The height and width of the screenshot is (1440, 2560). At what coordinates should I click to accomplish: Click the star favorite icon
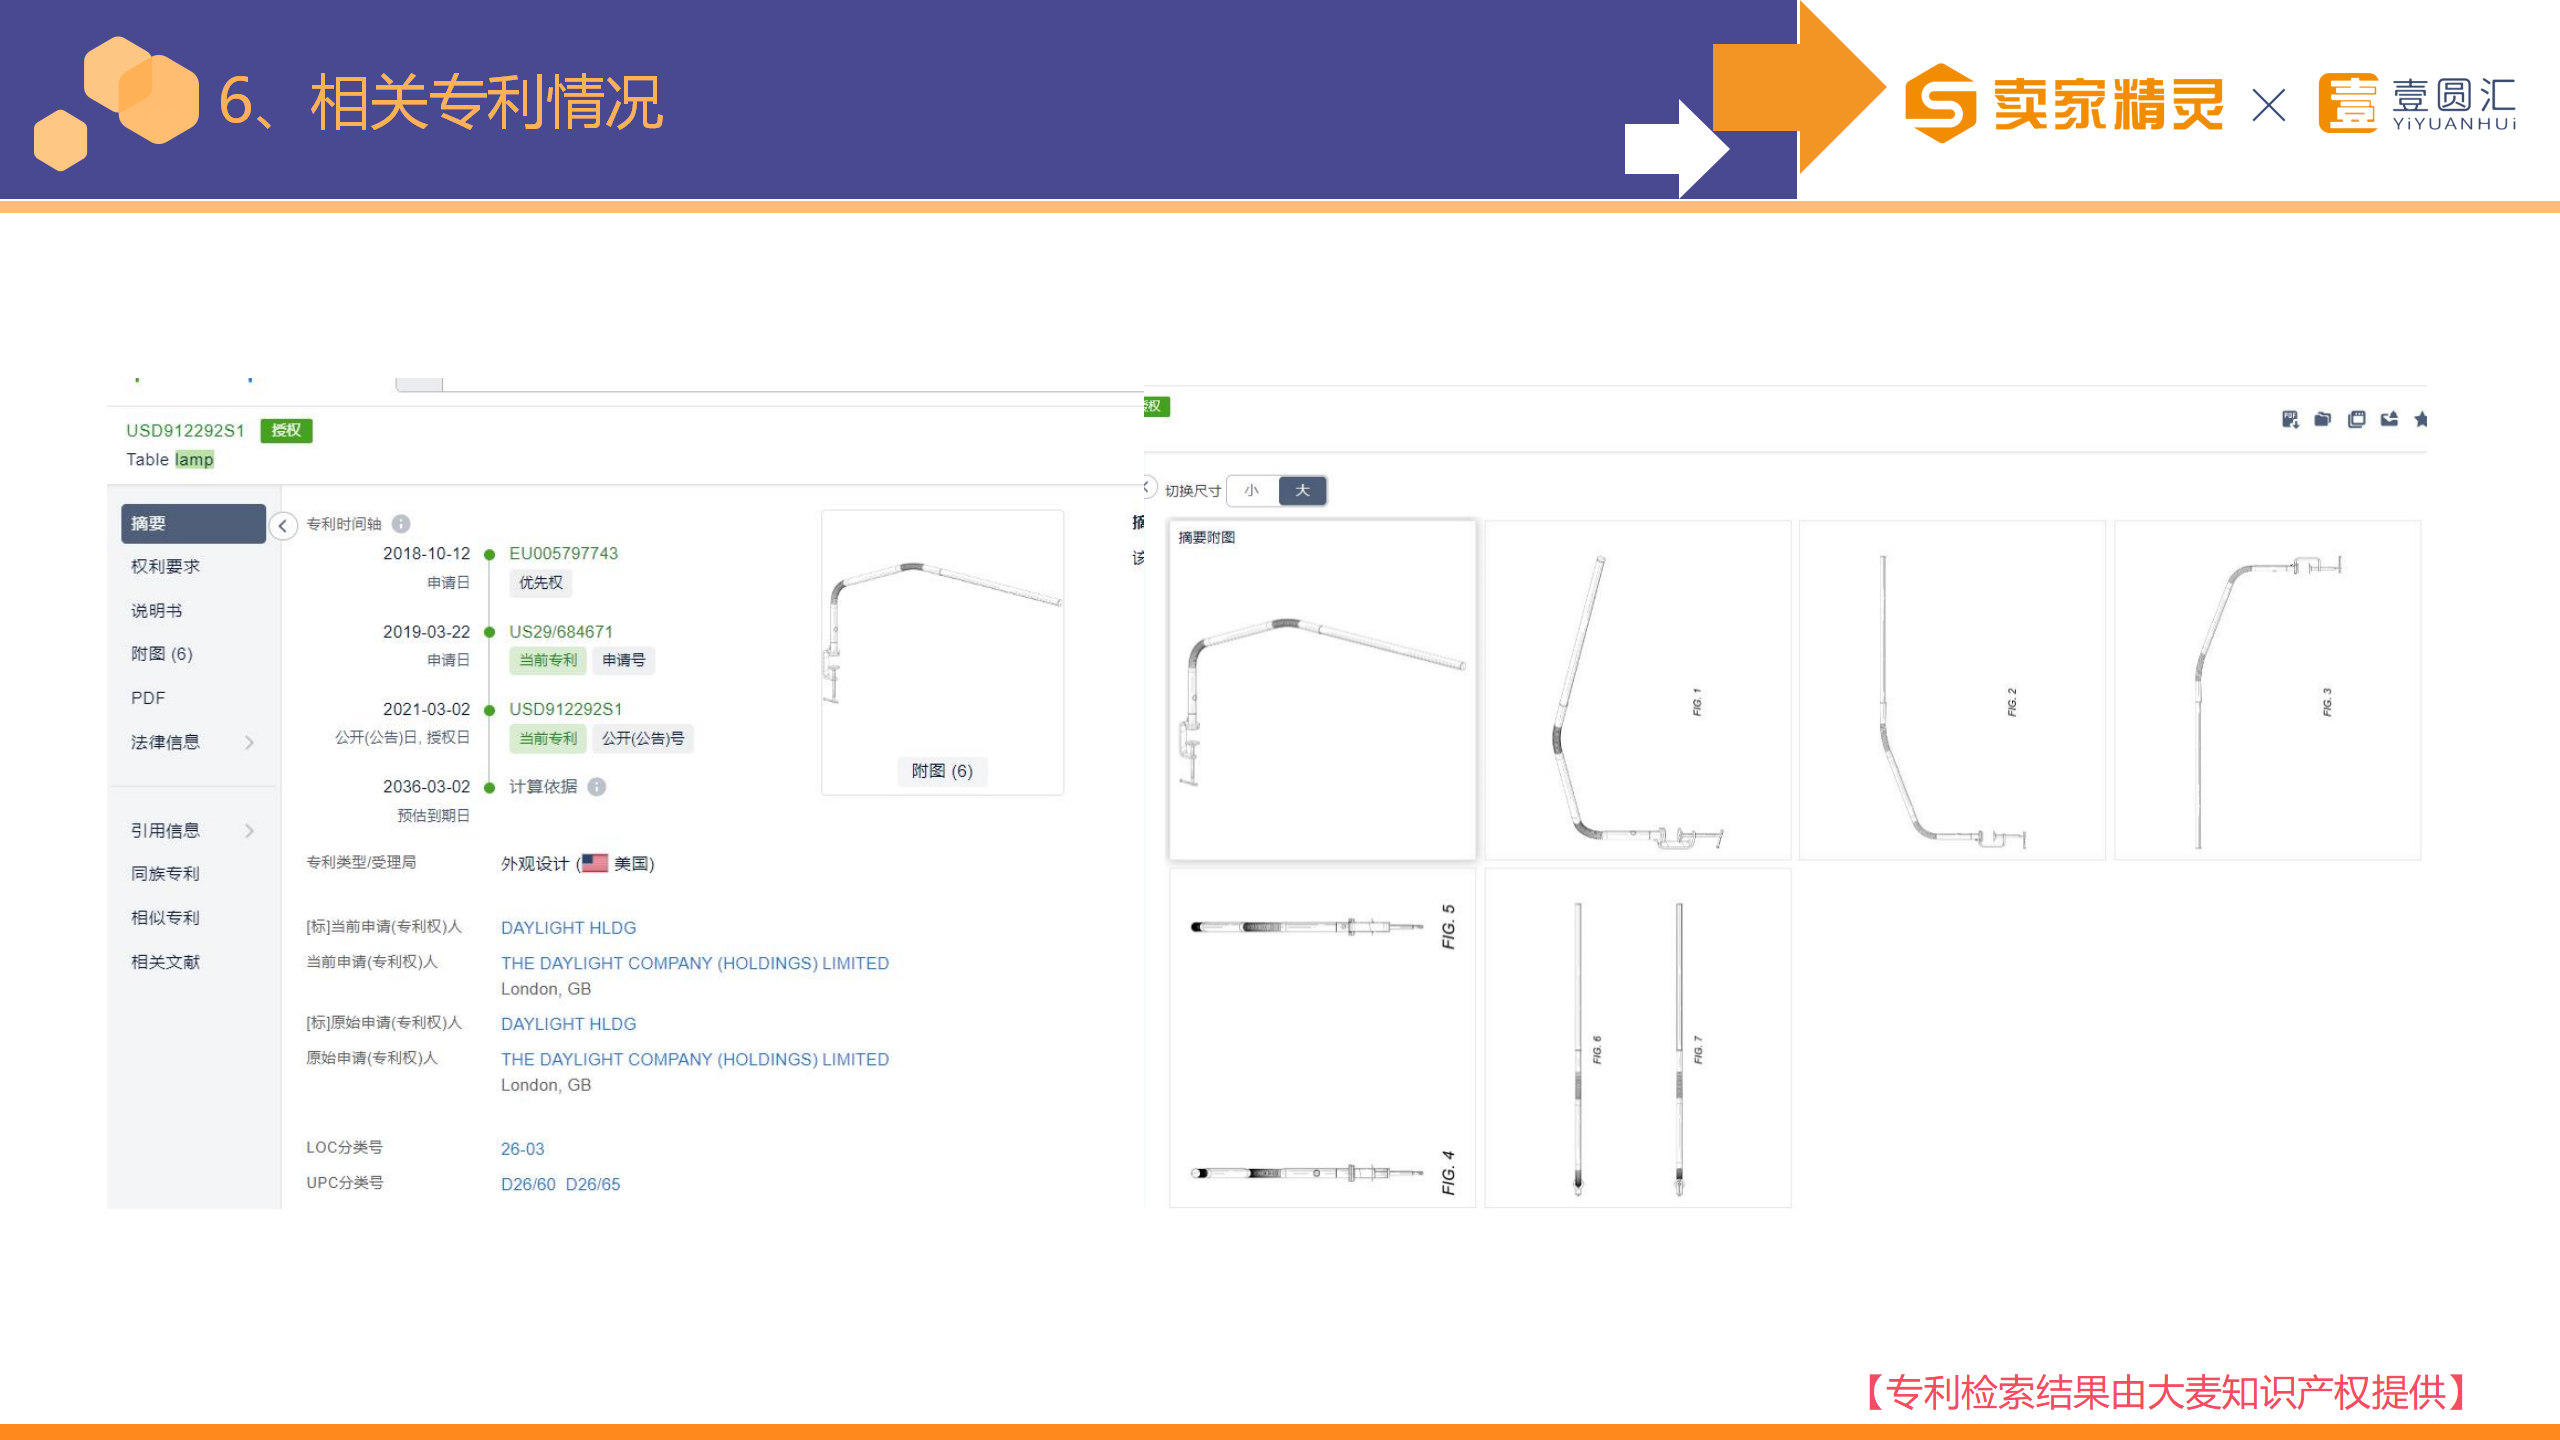(2420, 419)
